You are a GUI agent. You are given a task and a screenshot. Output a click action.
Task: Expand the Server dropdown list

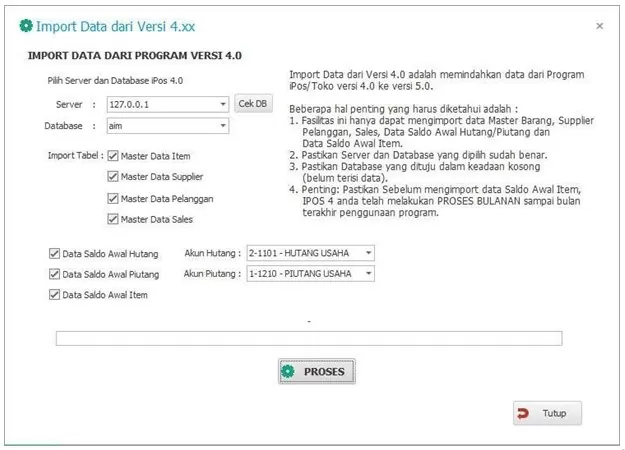coord(223,104)
